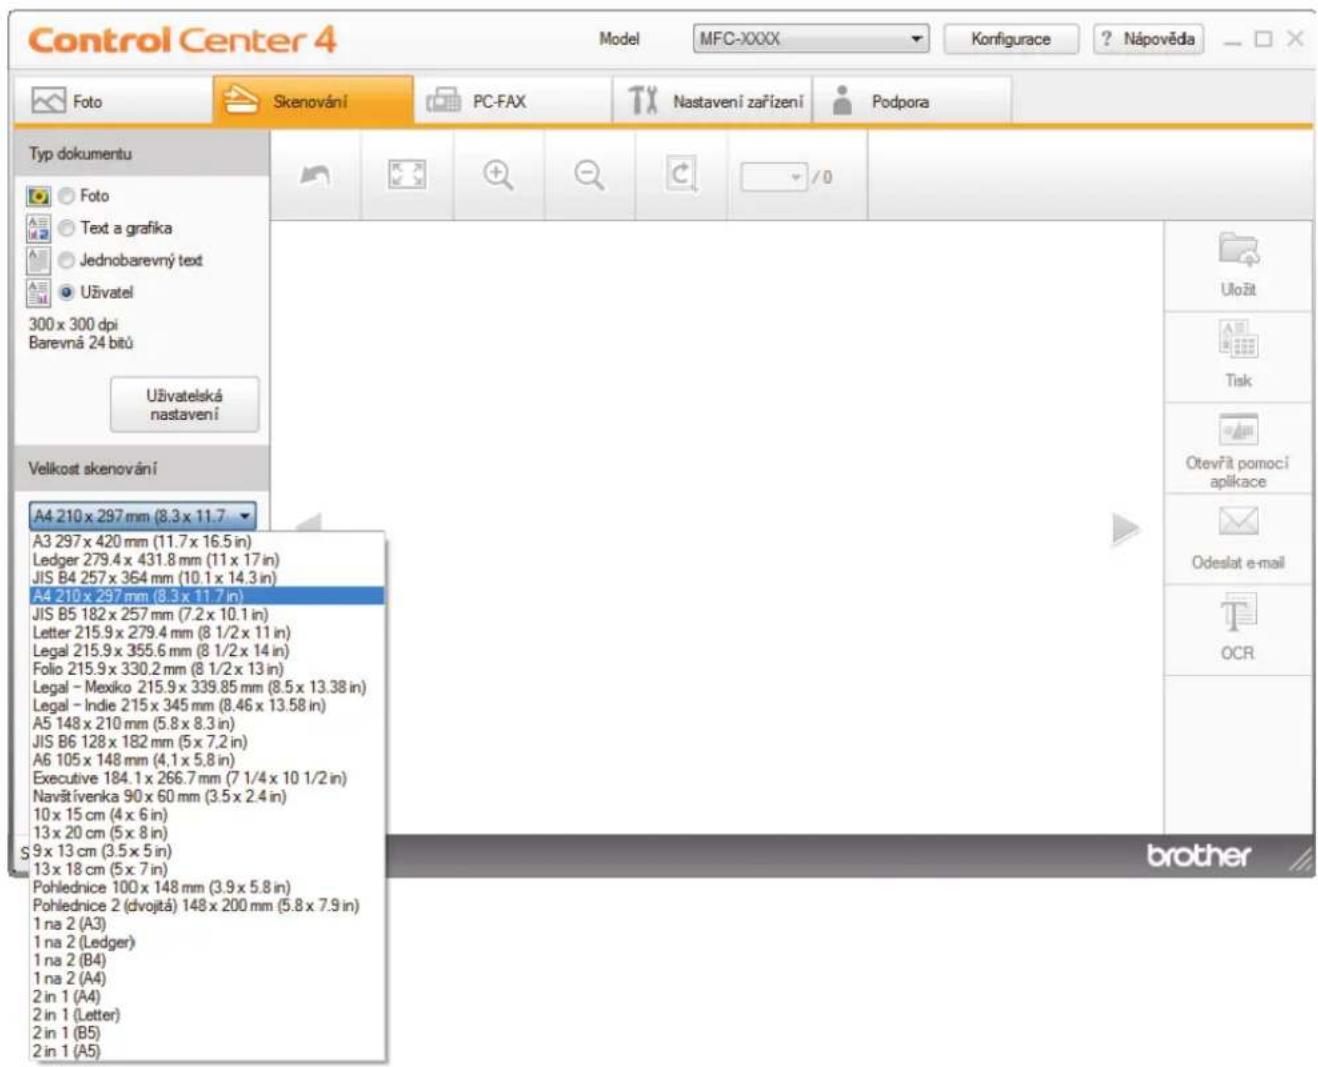This screenshot has height=1067, width=1318.
Task: Choose JIS B4 257 x 364 mm
Action: click(x=207, y=577)
